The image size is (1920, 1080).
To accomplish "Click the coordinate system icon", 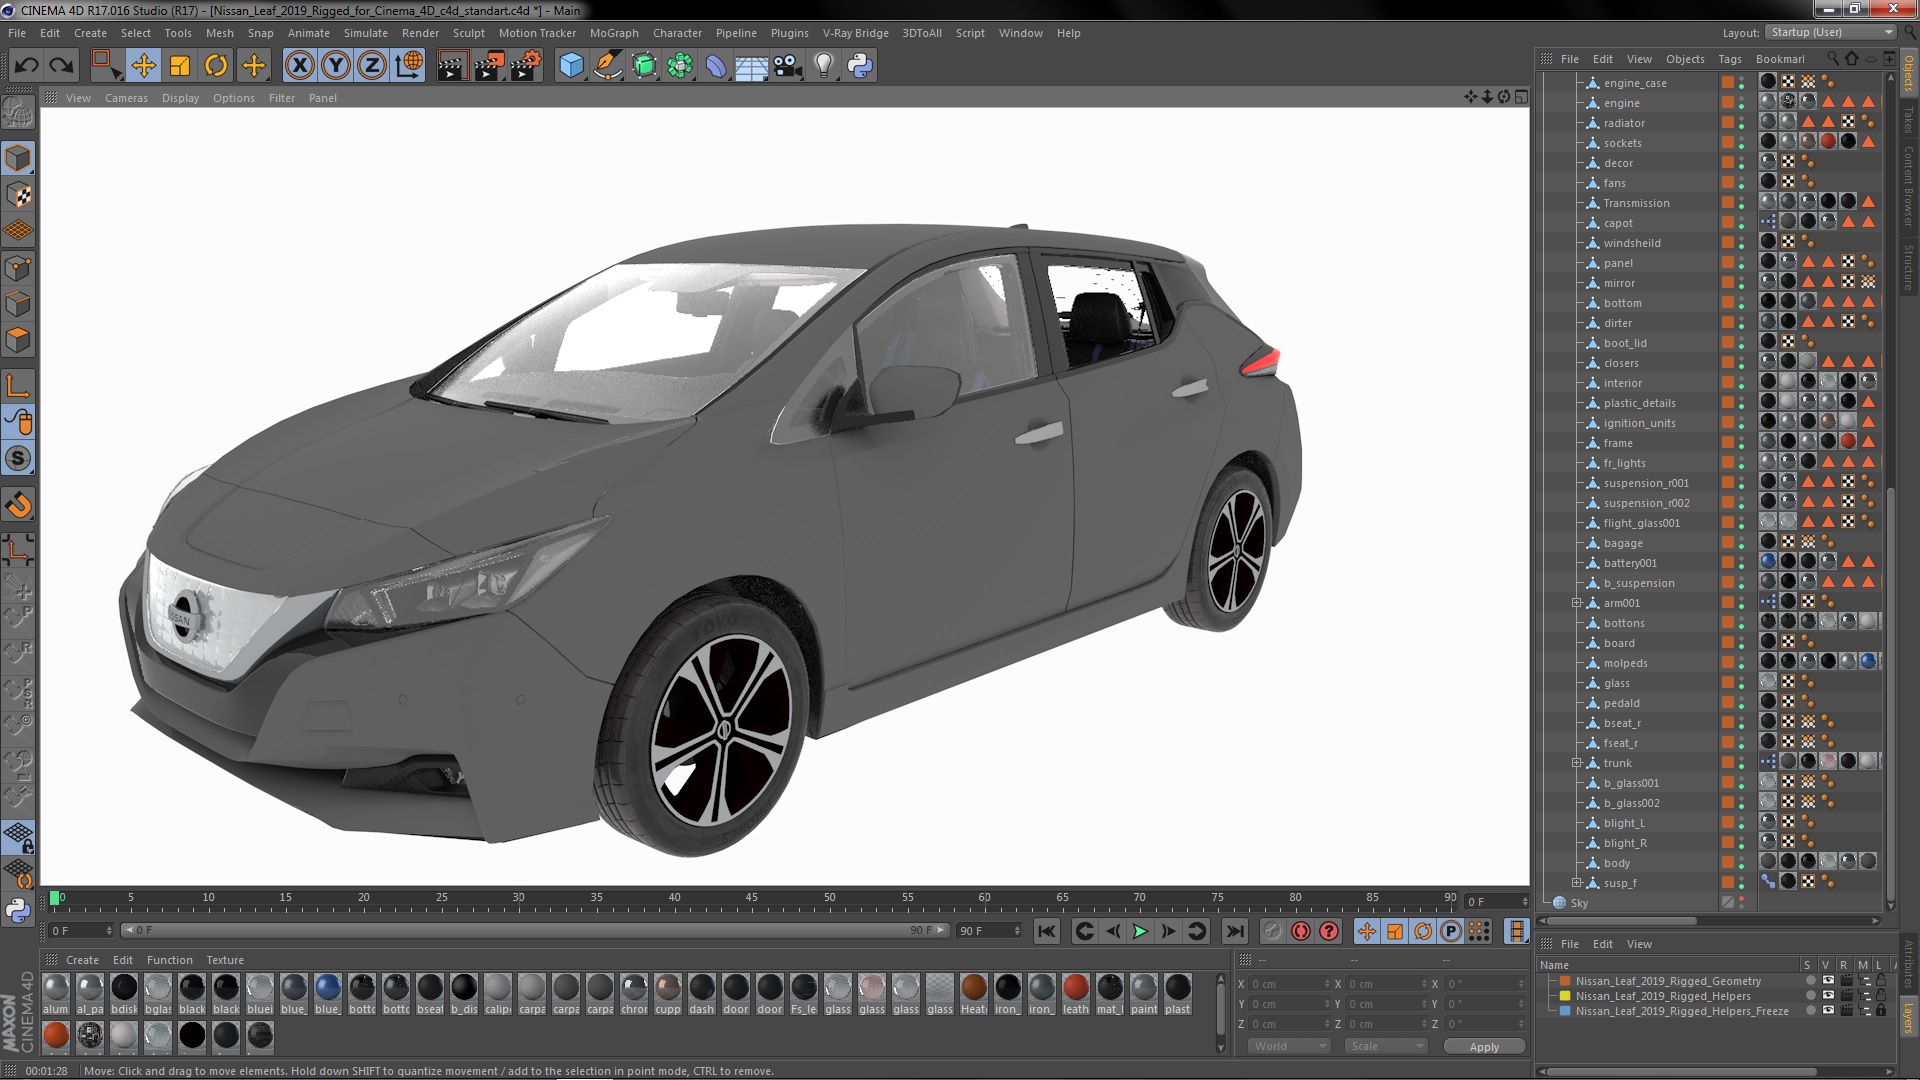I will pyautogui.click(x=409, y=66).
